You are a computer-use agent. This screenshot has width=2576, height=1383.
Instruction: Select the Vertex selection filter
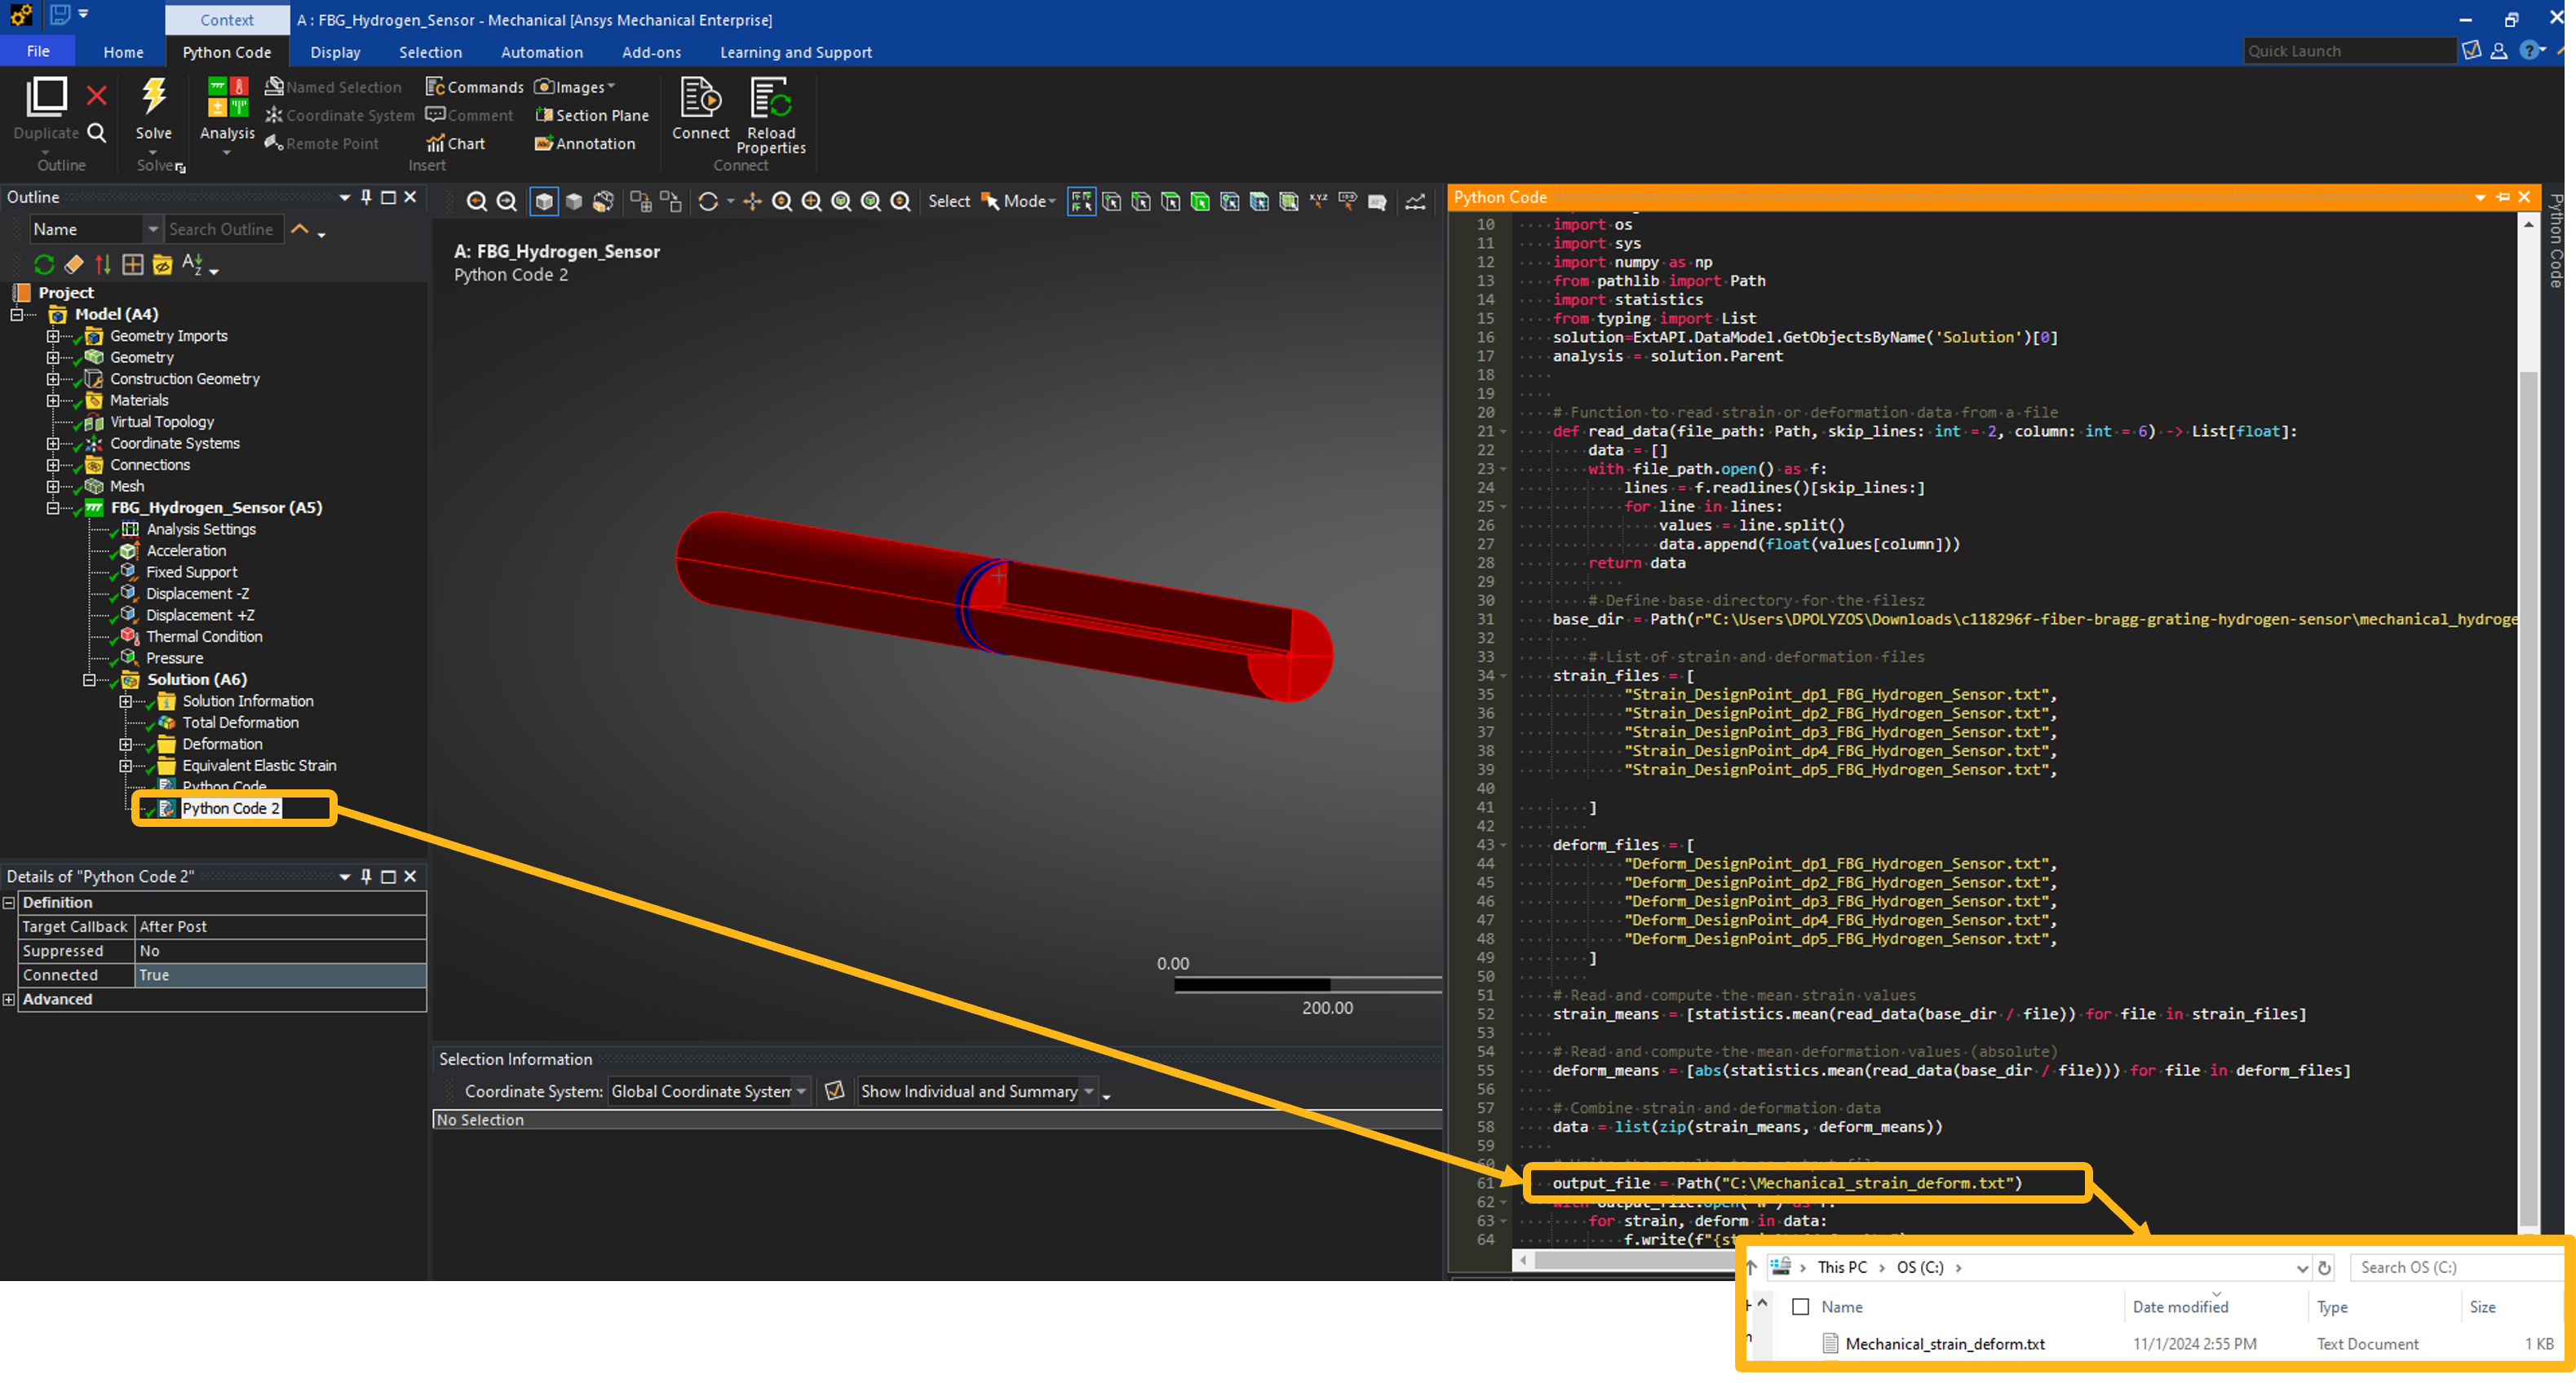point(1111,201)
